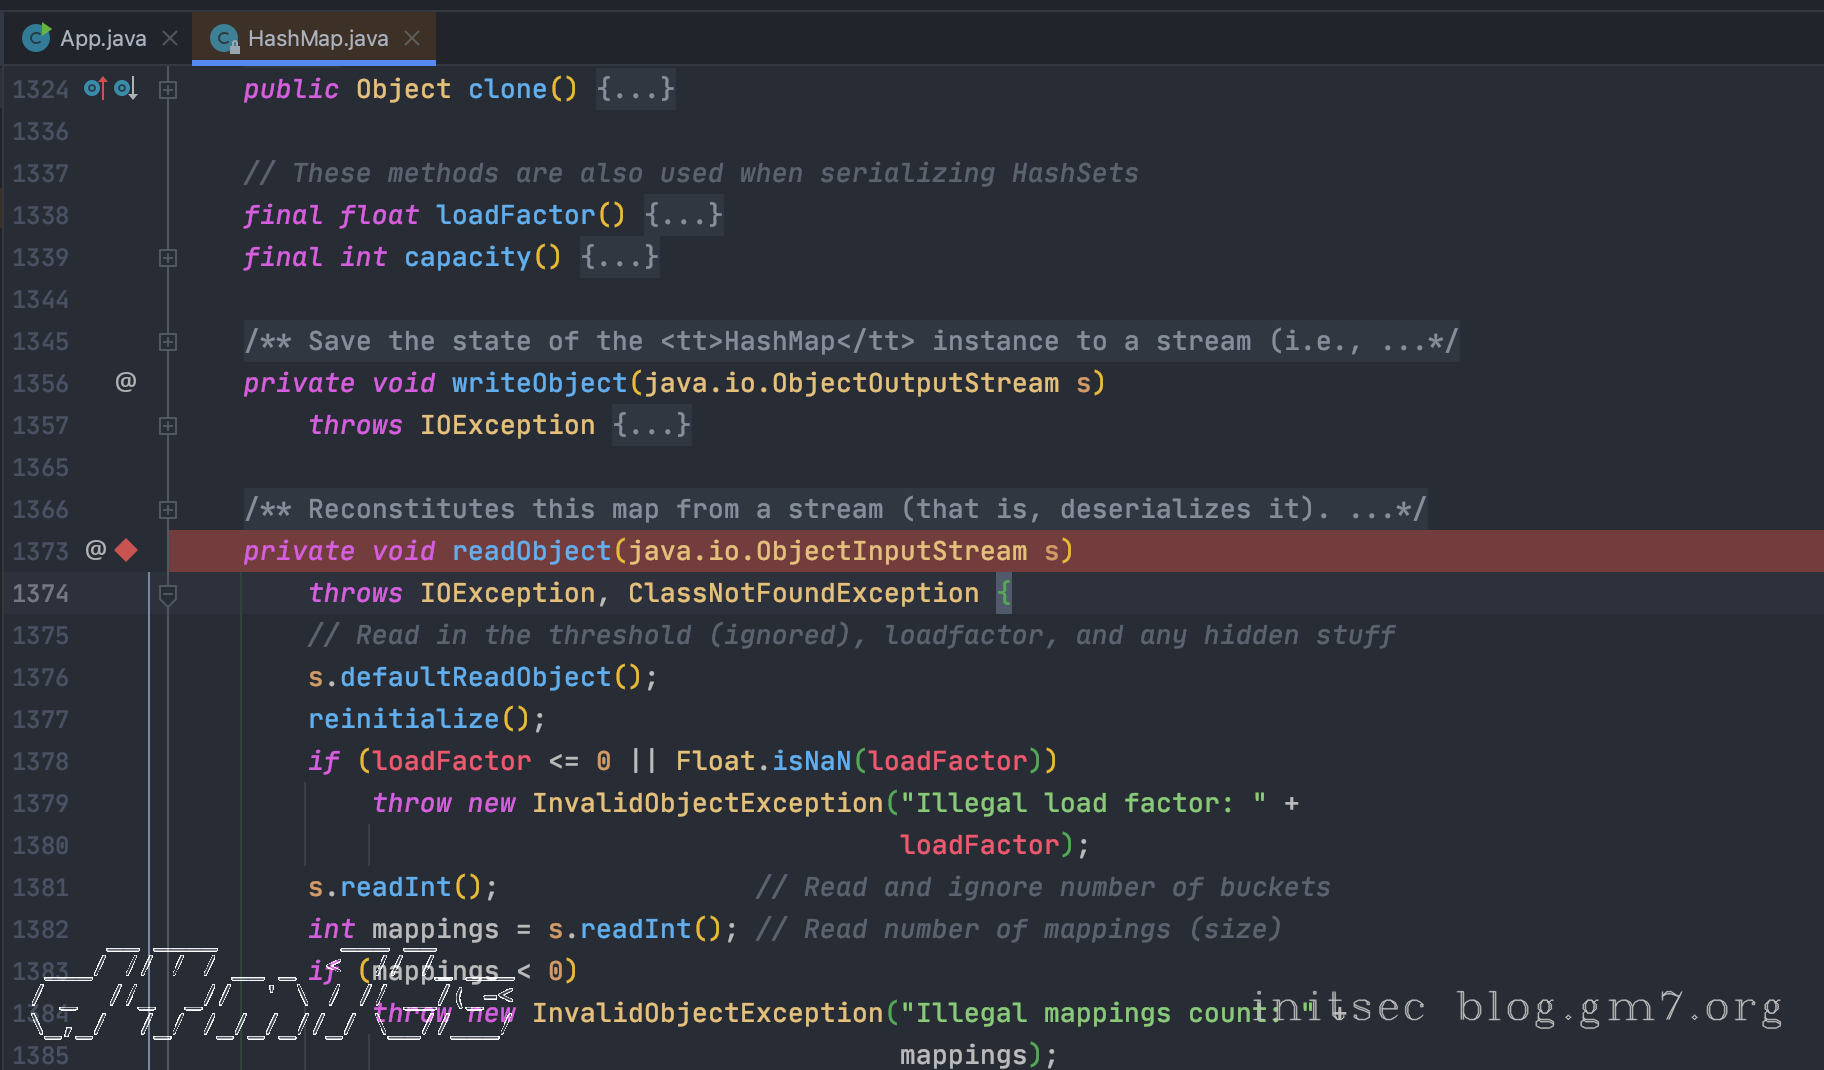This screenshot has width=1824, height=1070.
Task: Click the overrides-method up-arrow gutter icon on line 1324
Action: point(95,89)
